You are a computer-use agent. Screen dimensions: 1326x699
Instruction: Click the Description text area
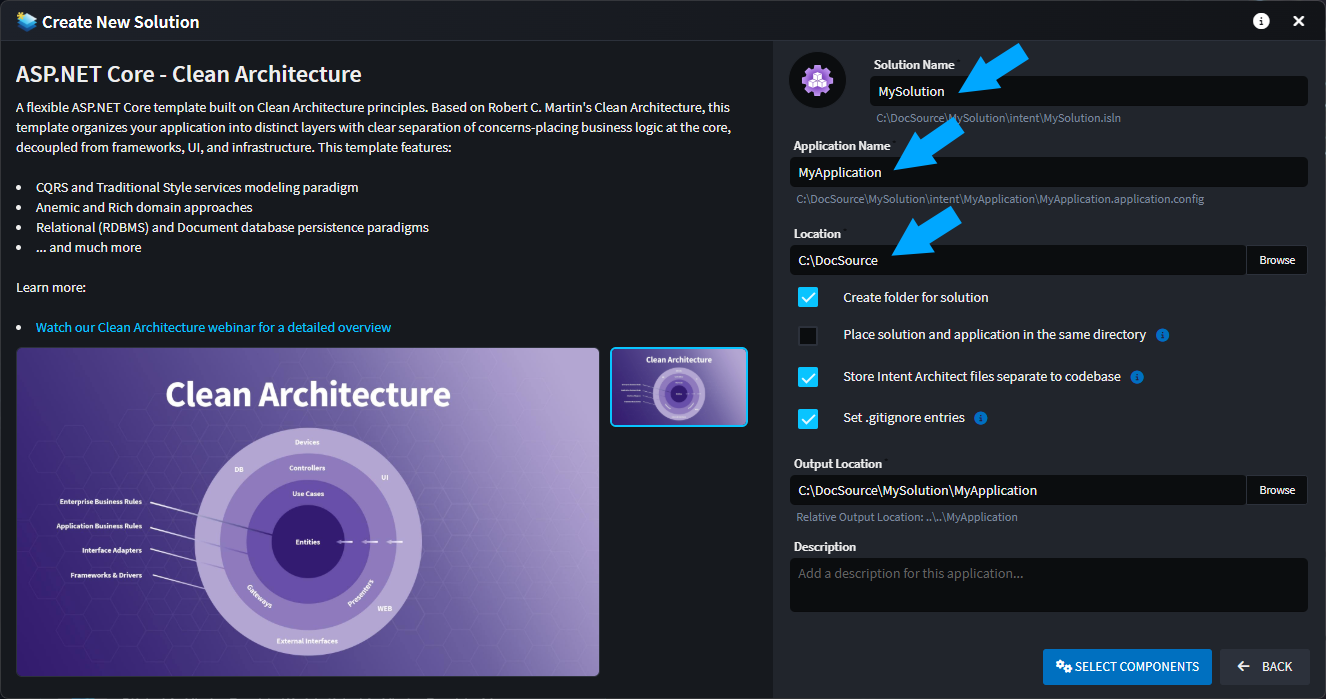click(1049, 585)
